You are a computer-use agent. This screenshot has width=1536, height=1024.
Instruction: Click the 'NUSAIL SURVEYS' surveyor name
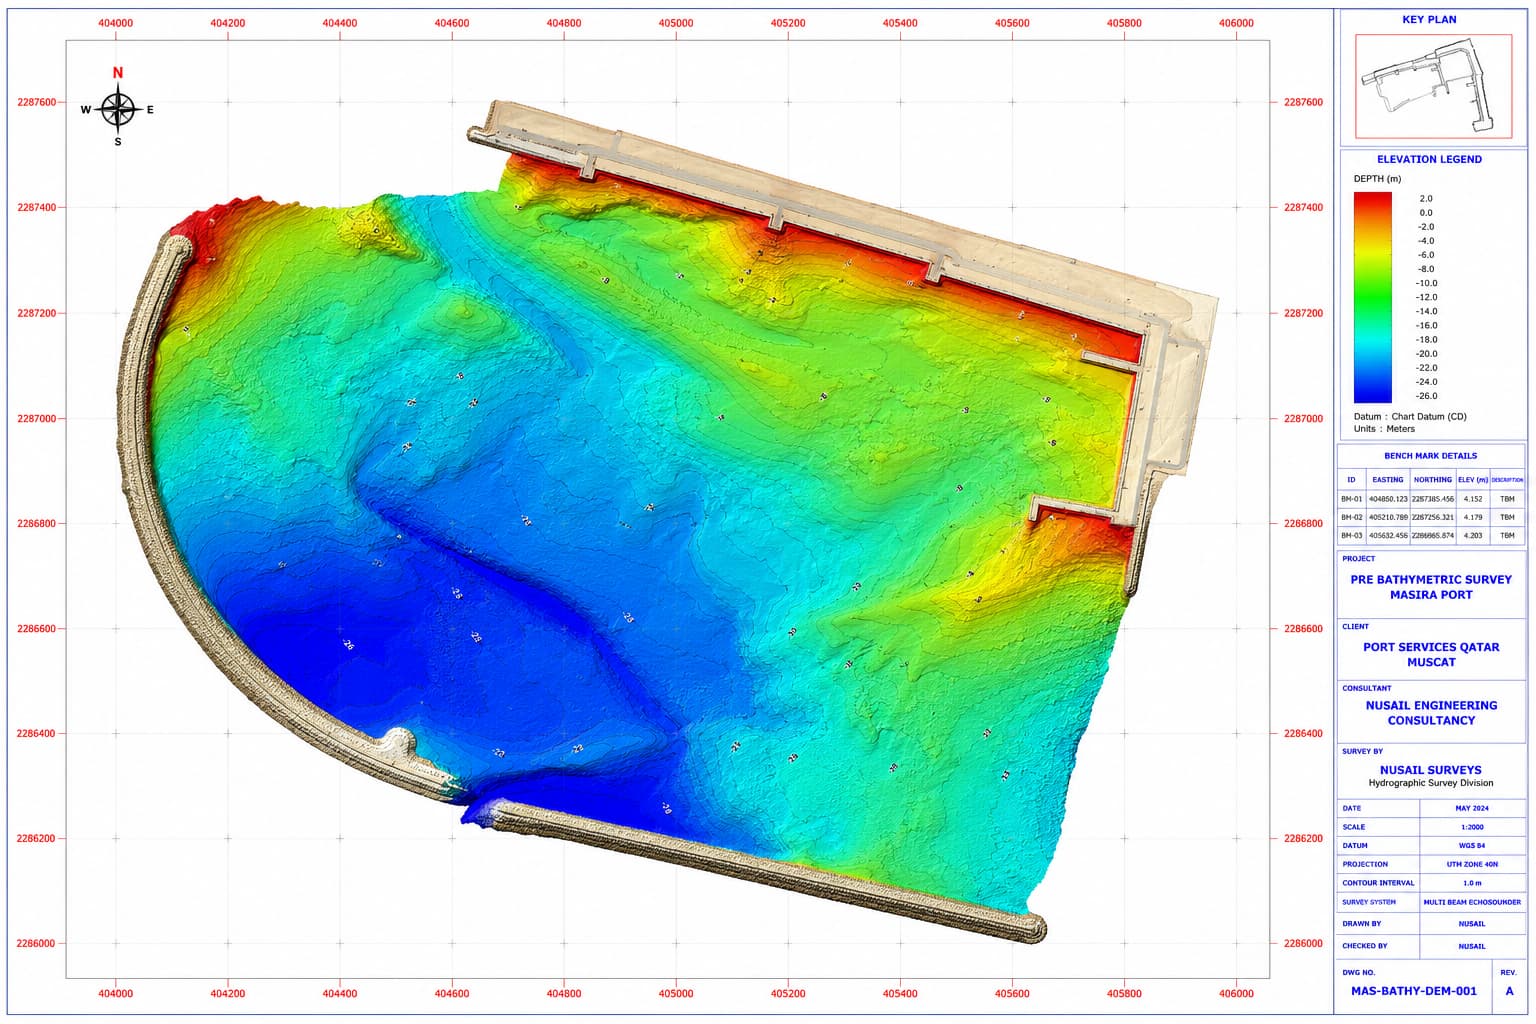1431,770
